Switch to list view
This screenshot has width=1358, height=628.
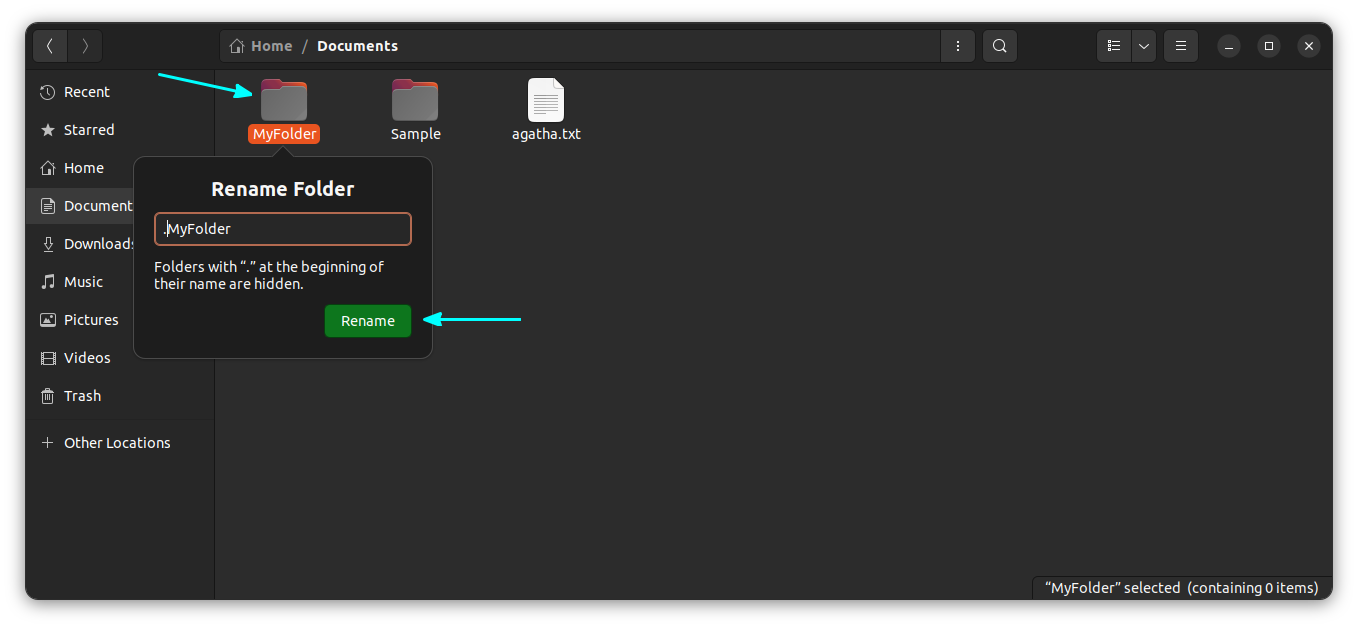click(1113, 45)
